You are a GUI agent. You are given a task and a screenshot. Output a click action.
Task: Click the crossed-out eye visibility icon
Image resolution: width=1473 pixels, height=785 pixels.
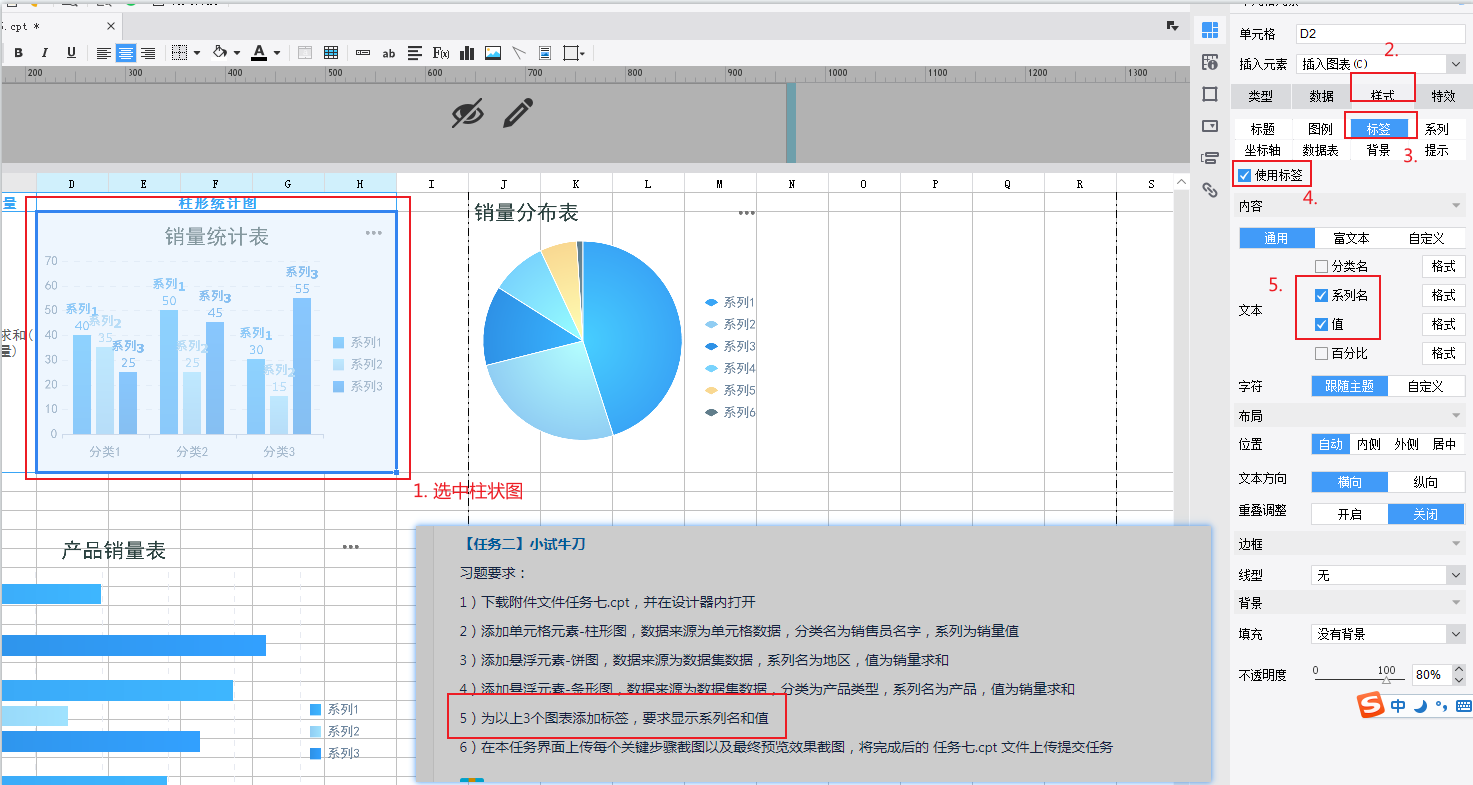click(467, 114)
